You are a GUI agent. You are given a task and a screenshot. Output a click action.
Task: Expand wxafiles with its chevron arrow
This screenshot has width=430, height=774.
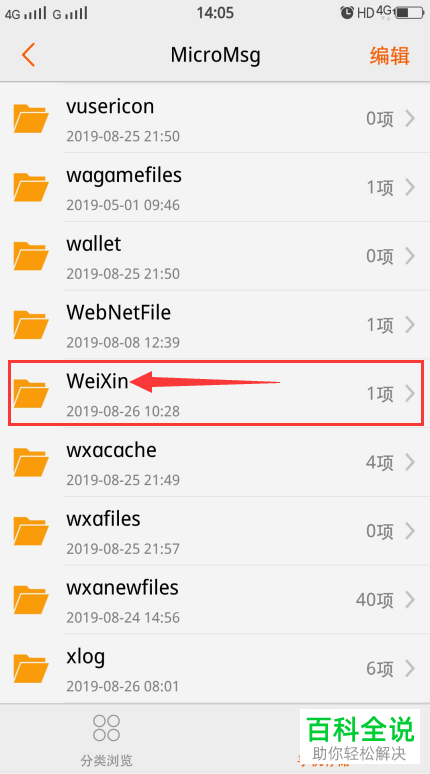point(410,531)
